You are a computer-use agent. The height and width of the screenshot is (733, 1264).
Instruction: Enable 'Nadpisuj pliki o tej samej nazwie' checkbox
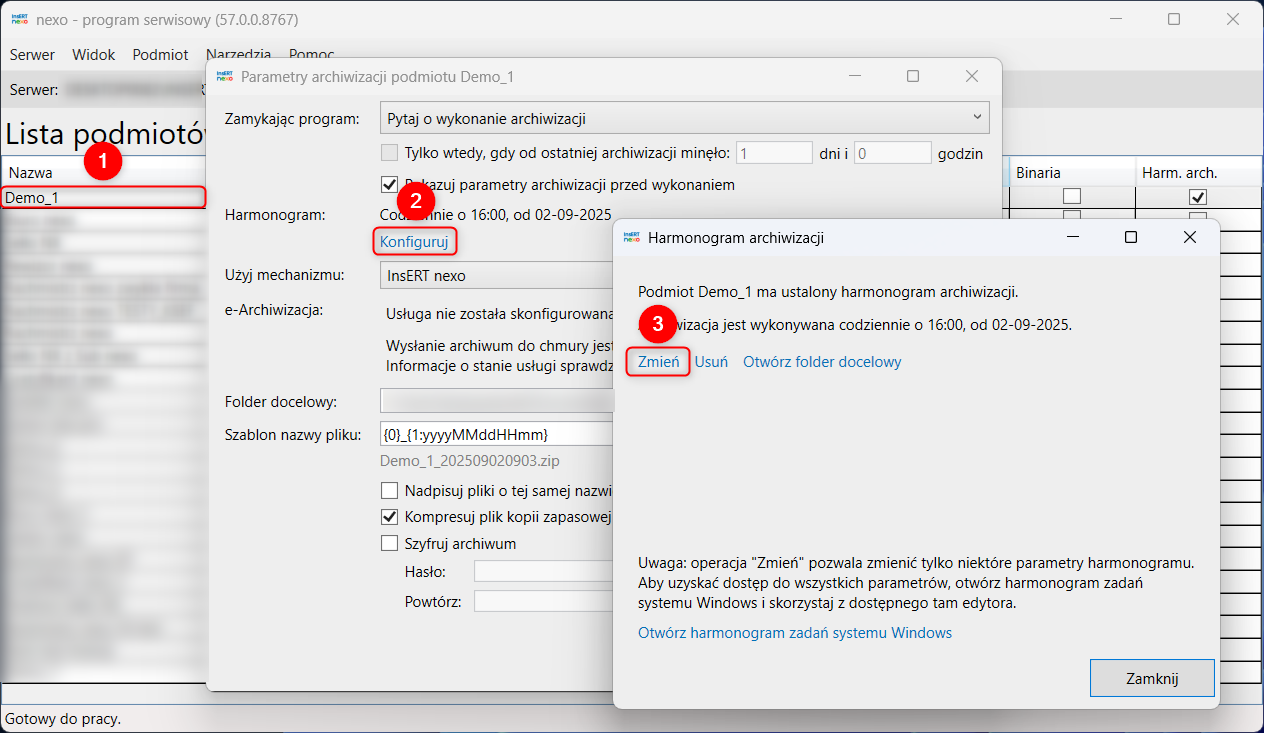(390, 491)
